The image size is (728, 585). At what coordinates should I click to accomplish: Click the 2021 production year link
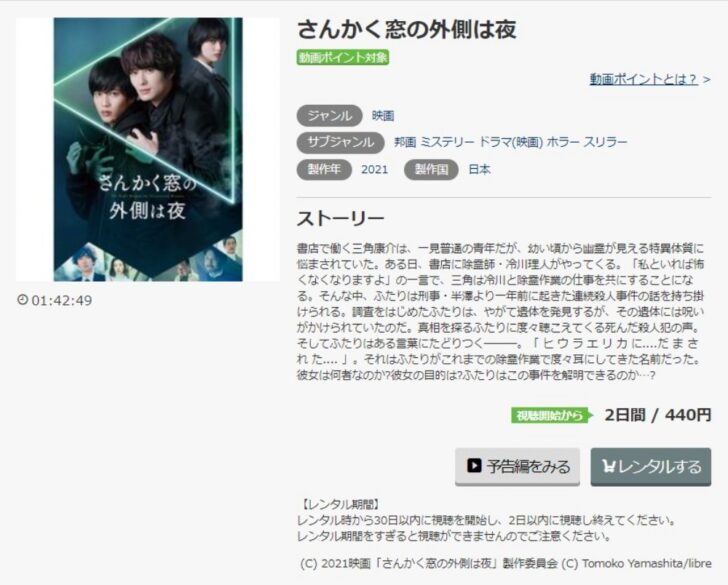click(x=374, y=169)
